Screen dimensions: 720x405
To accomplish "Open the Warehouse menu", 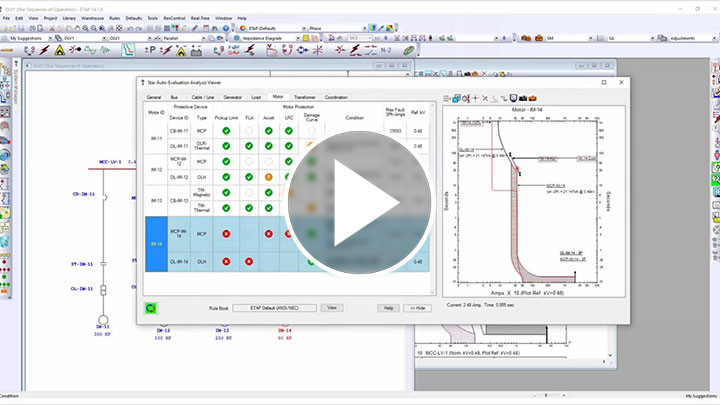I will 92,18.
